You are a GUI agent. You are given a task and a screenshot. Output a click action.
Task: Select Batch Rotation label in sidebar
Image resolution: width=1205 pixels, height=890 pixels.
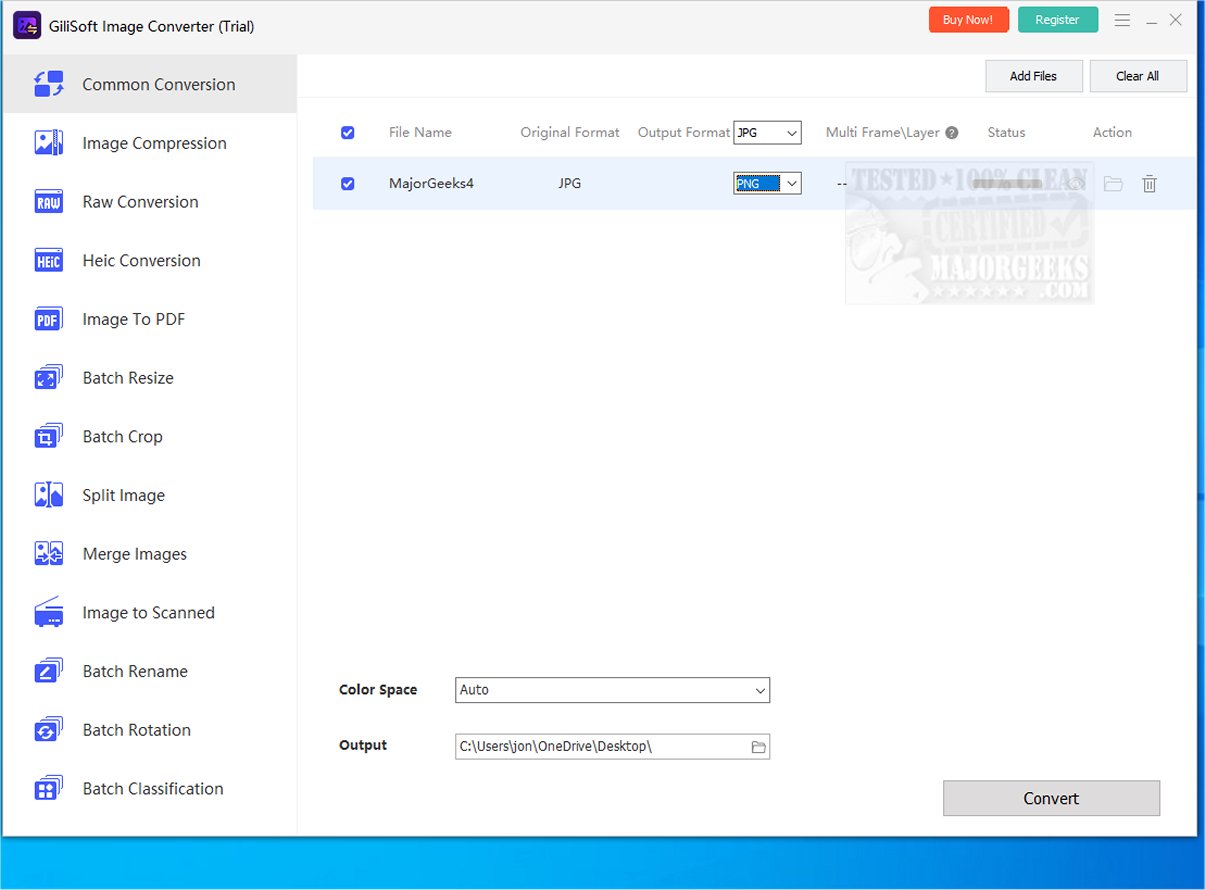137,730
